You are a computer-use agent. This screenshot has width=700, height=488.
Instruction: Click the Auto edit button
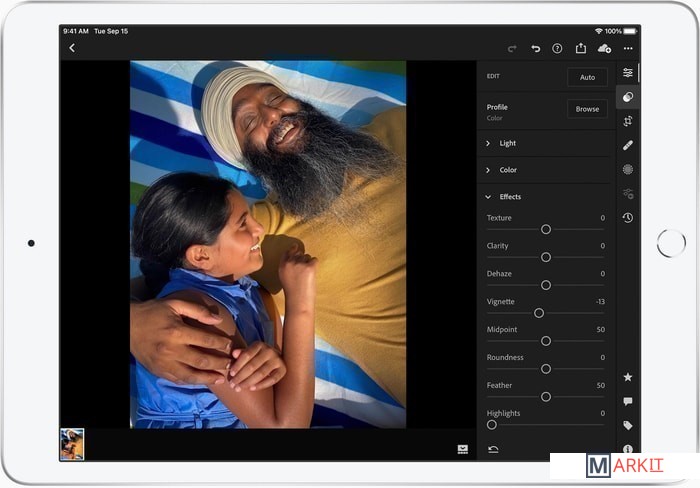pos(587,77)
